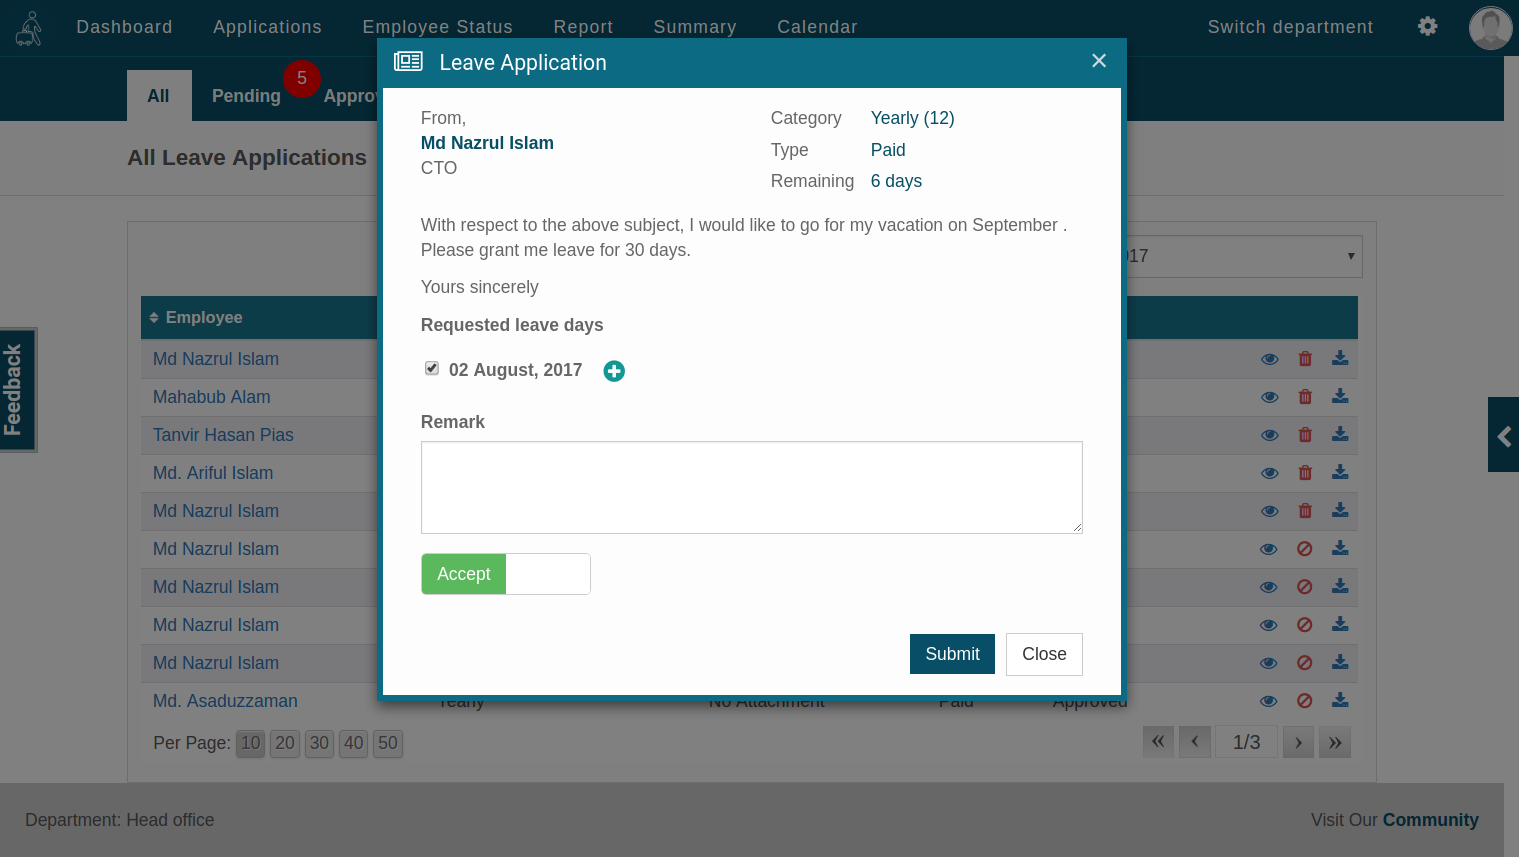Jump to the last page of applications

1335,742
